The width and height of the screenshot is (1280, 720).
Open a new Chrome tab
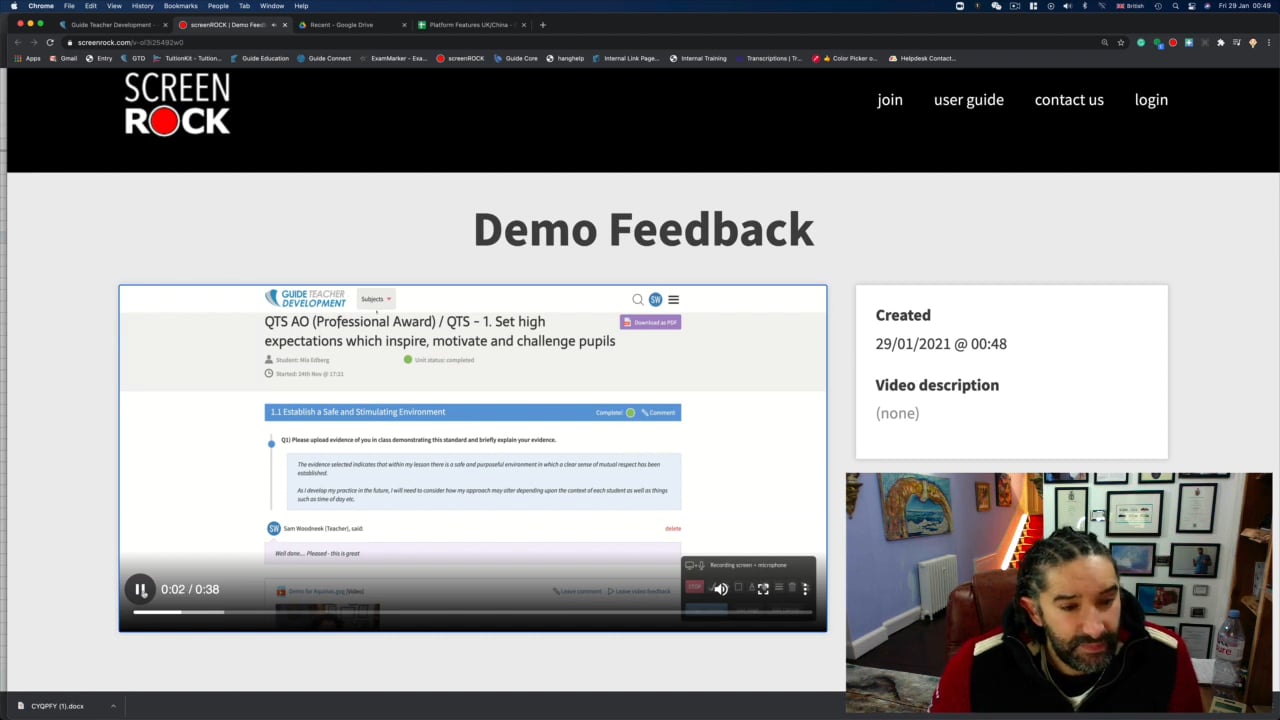tap(542, 24)
